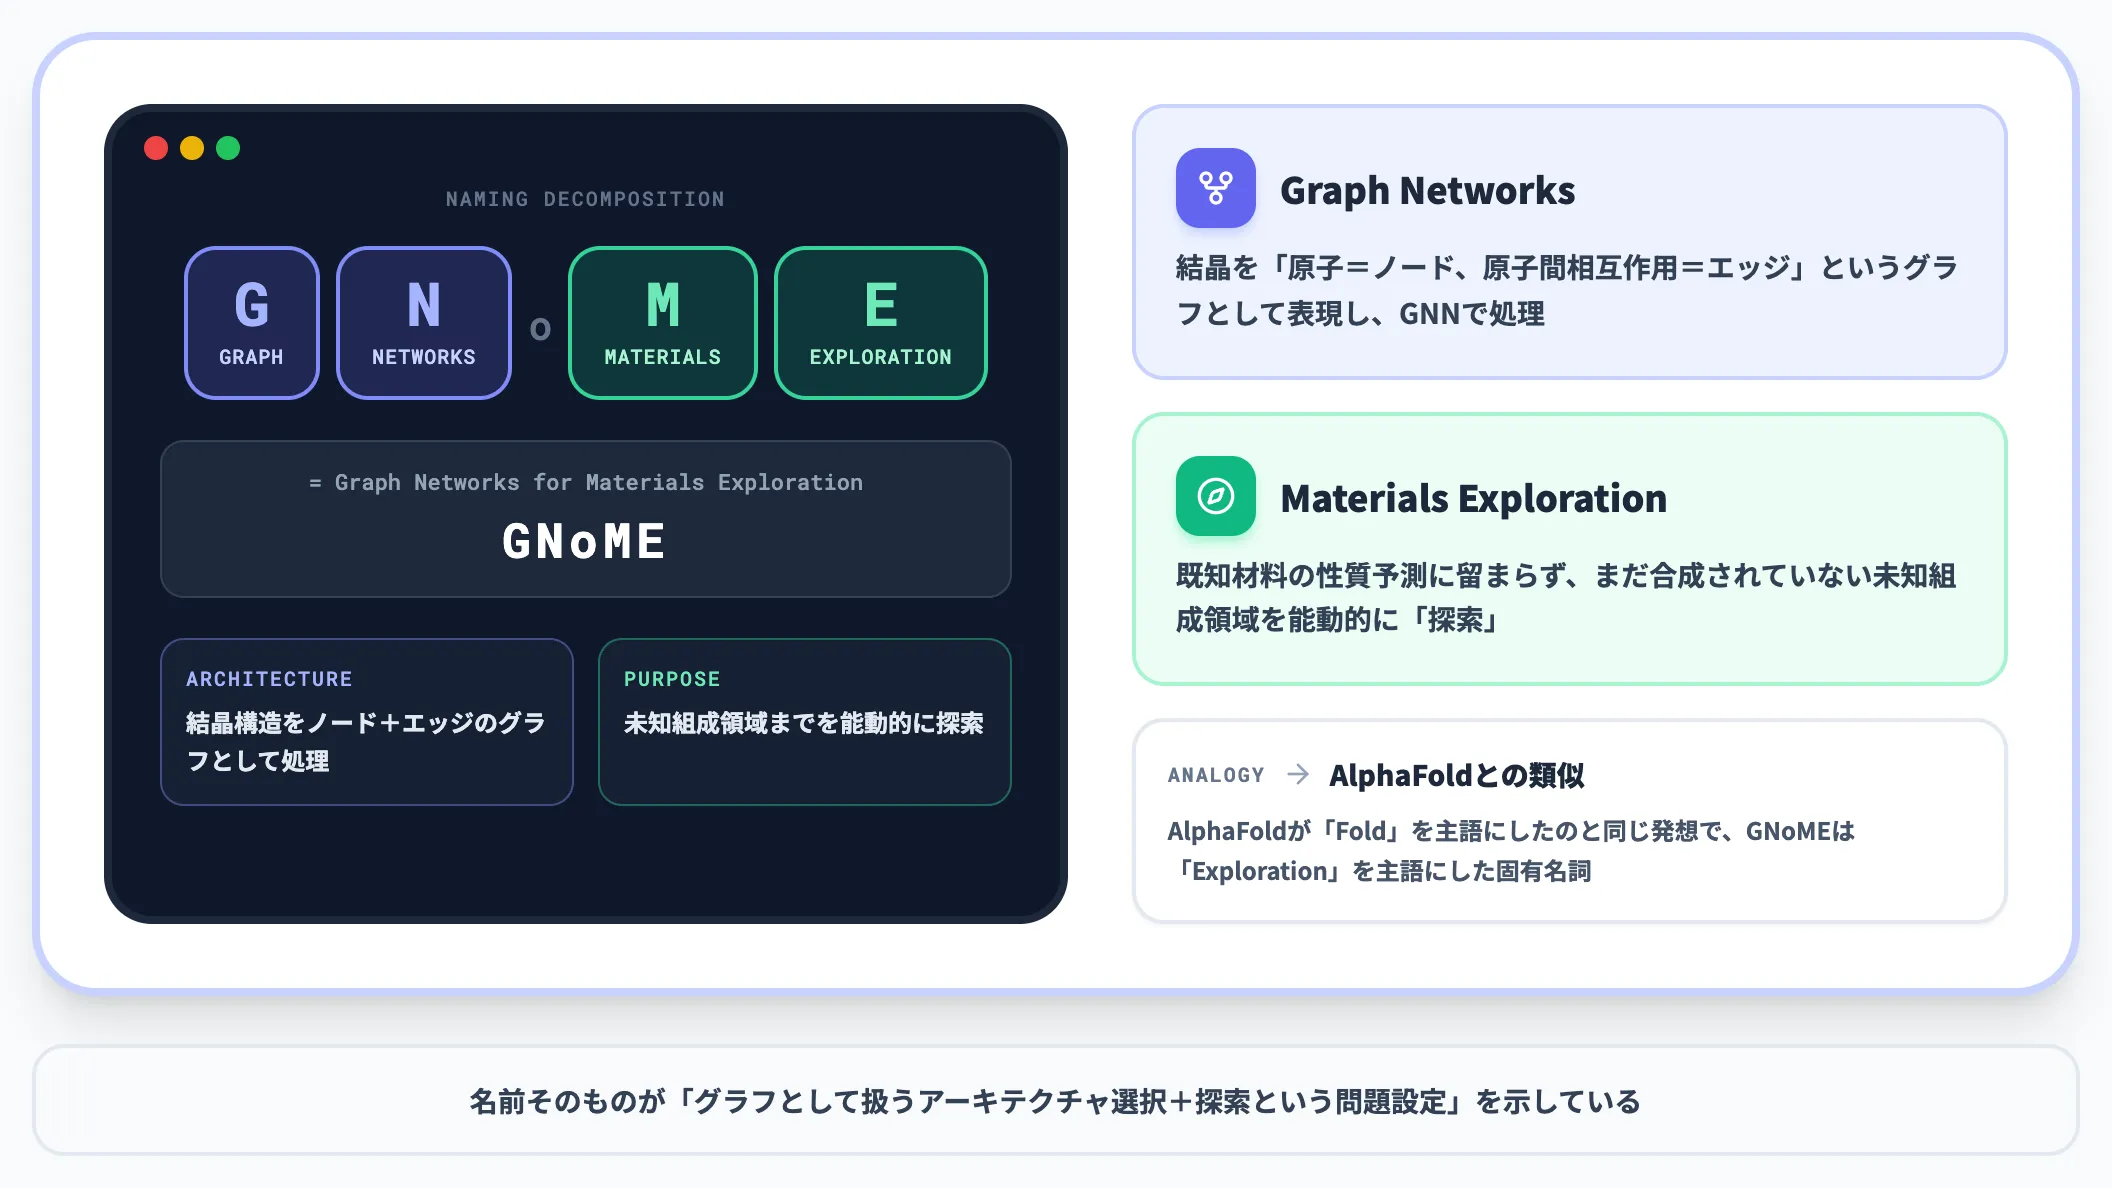Click the green window dot

pos(228,148)
